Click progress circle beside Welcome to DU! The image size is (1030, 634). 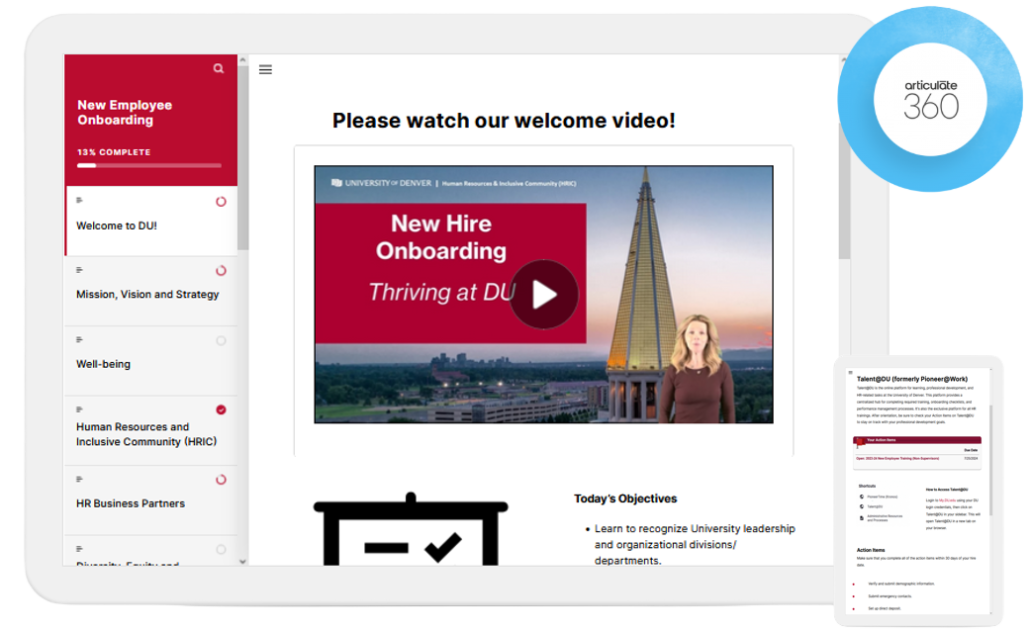coord(221,202)
